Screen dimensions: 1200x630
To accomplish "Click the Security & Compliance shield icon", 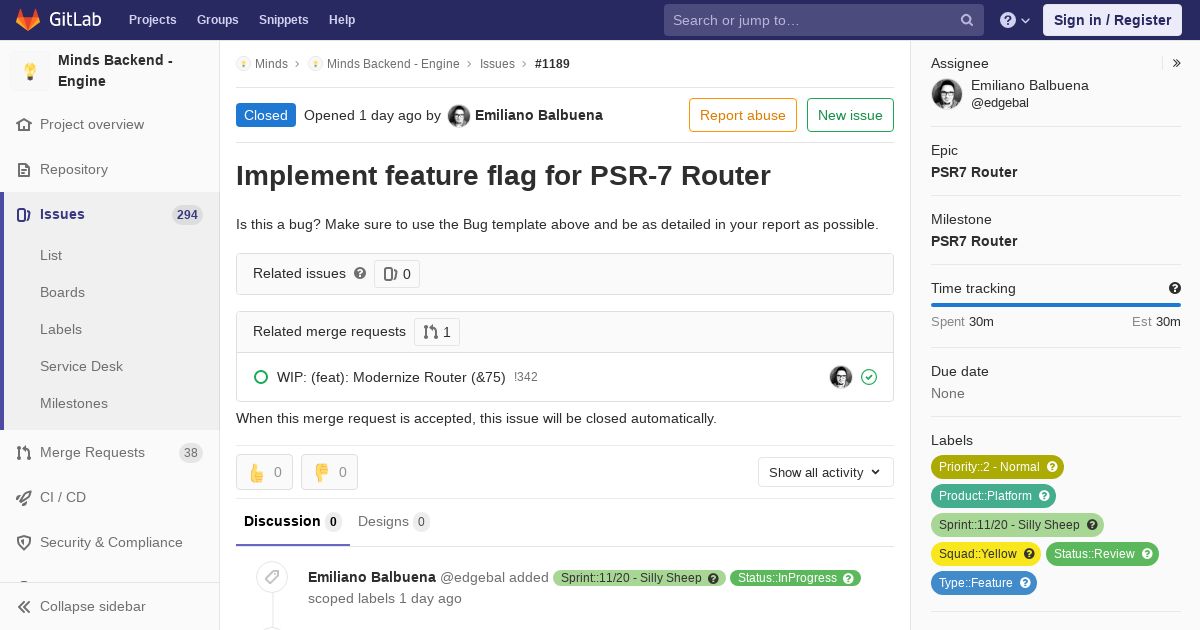I will [x=24, y=543].
